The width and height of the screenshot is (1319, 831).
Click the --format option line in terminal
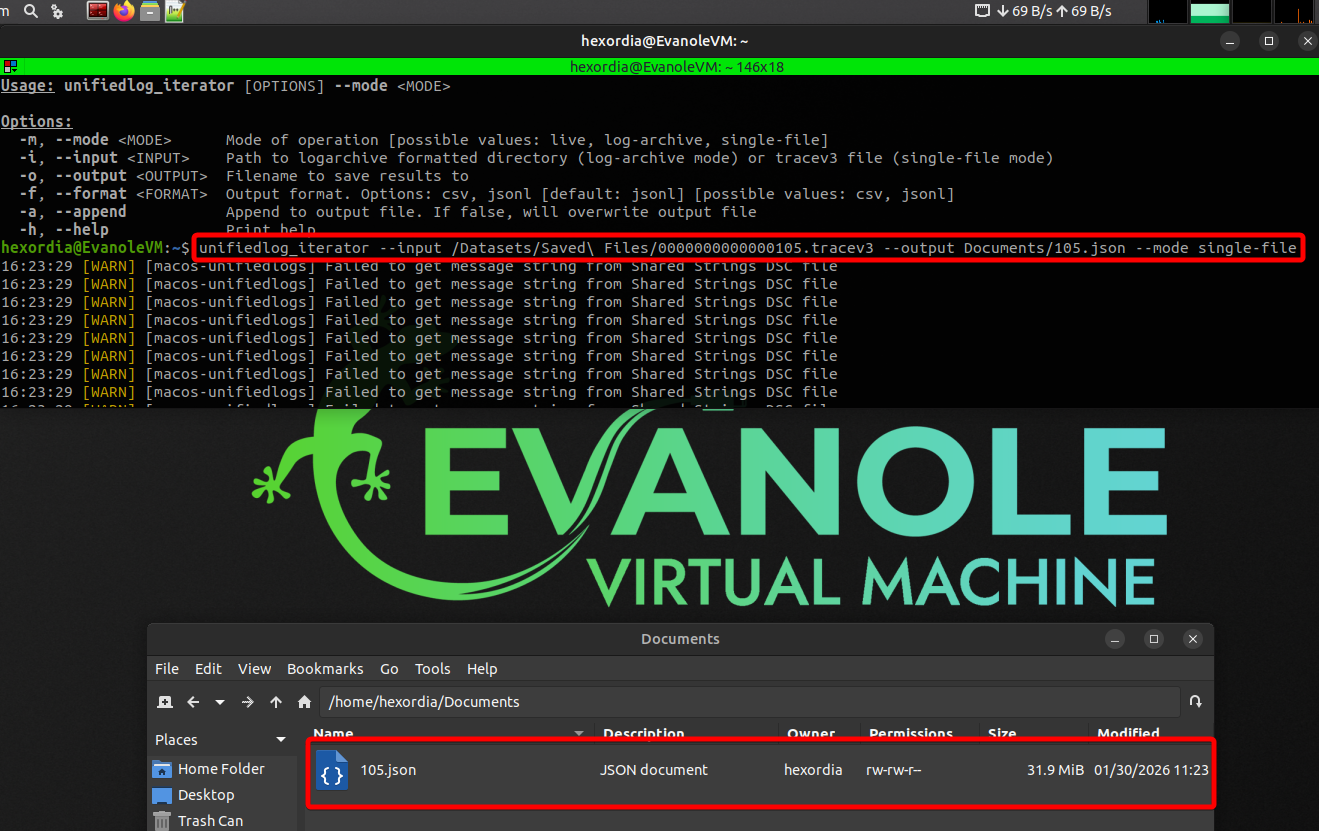point(486,194)
